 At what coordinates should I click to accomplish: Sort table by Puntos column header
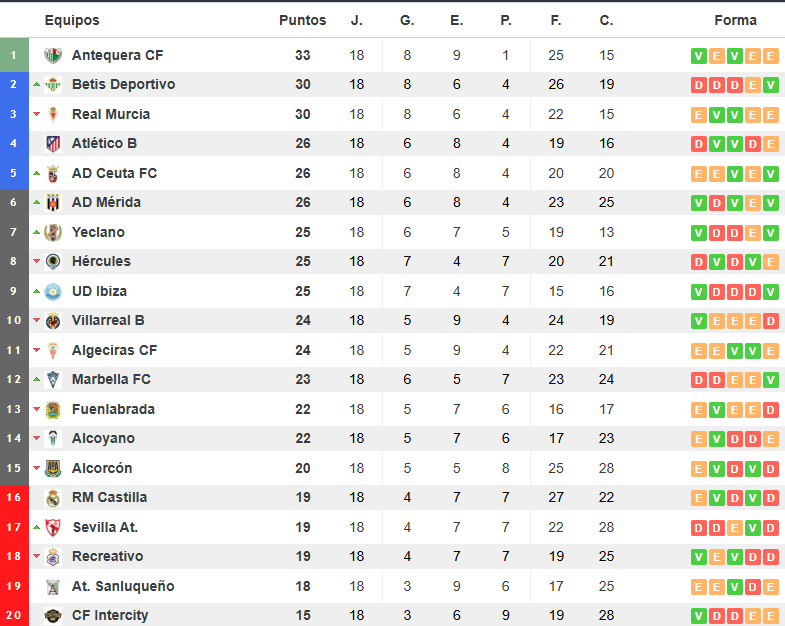(302, 20)
